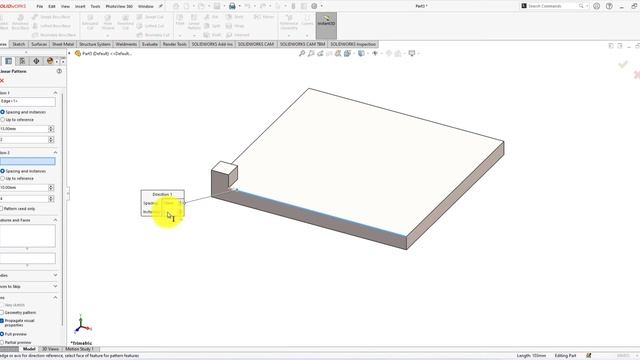This screenshot has height=360, width=640.
Task: Click the highlighted Direction 2 reference box
Action: (28, 161)
